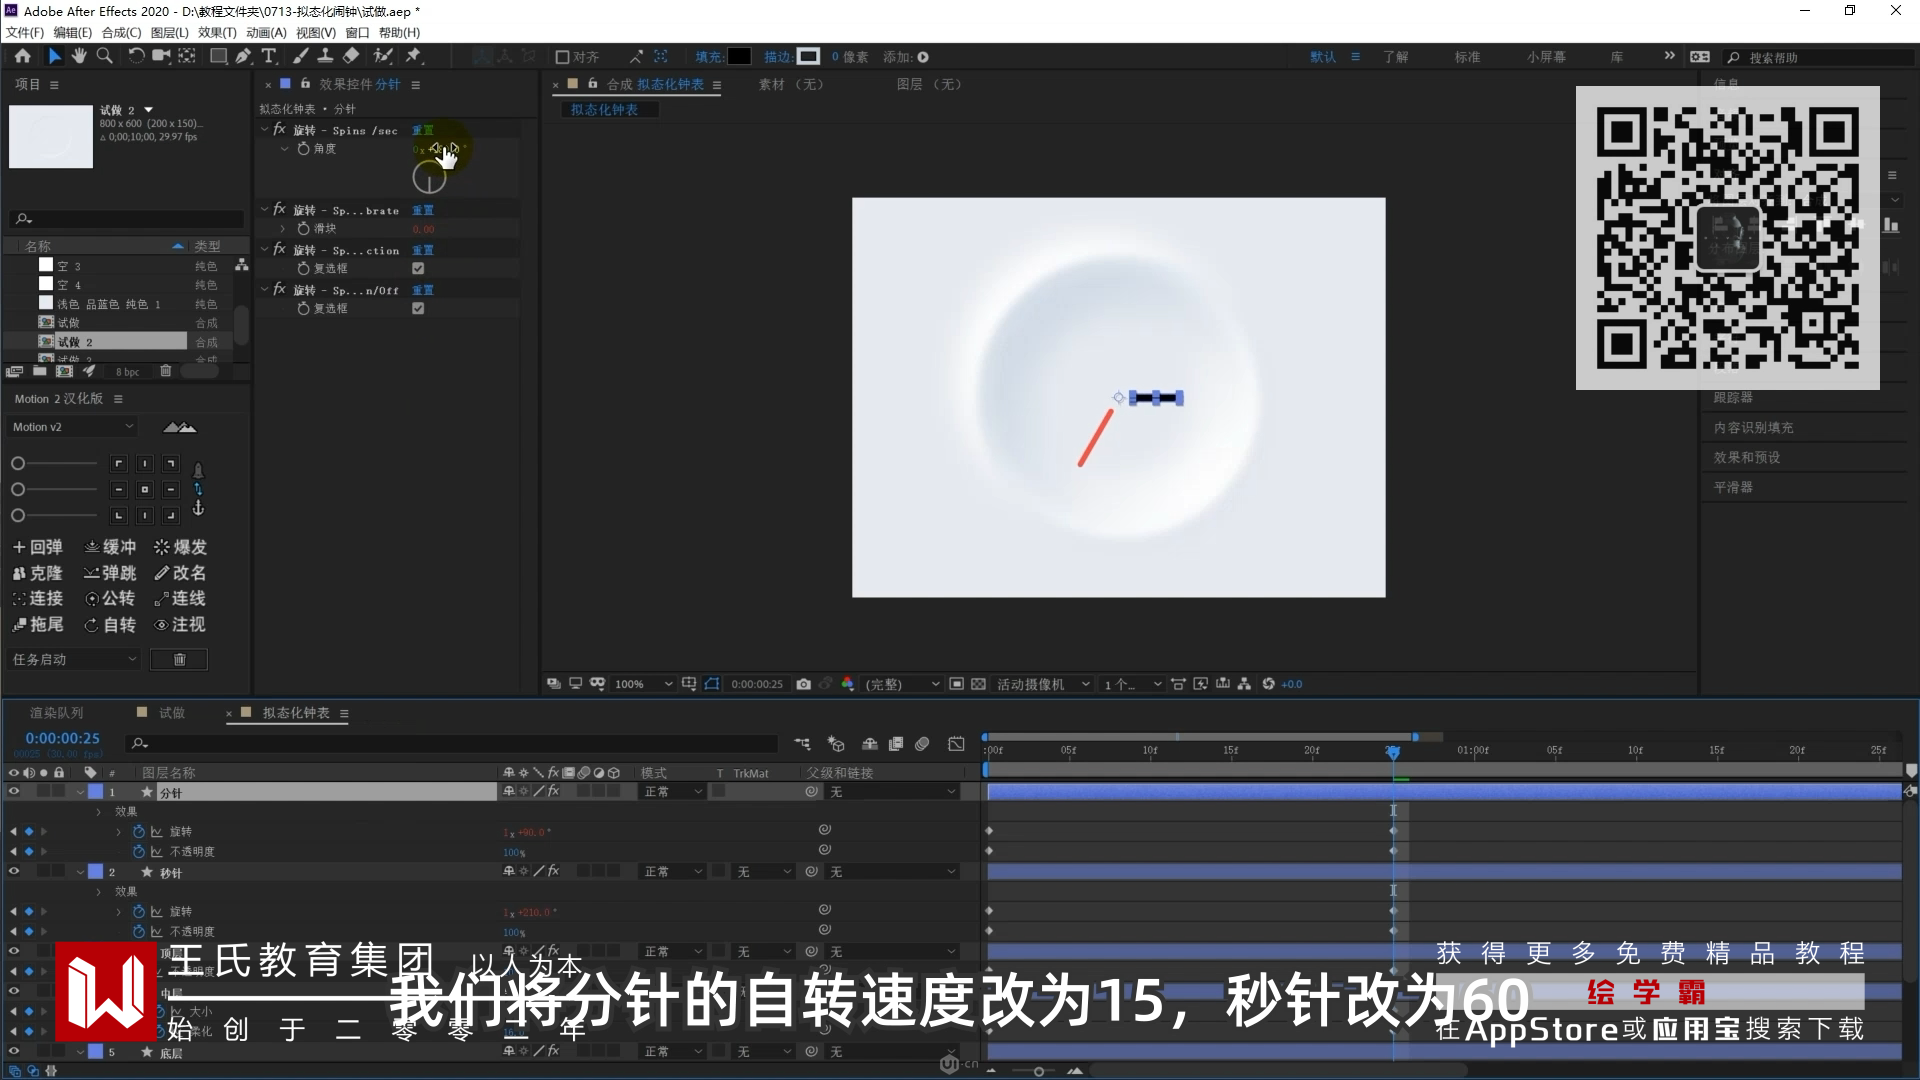Take snapshot with camera icon
This screenshot has width=1920, height=1080.
(x=803, y=684)
